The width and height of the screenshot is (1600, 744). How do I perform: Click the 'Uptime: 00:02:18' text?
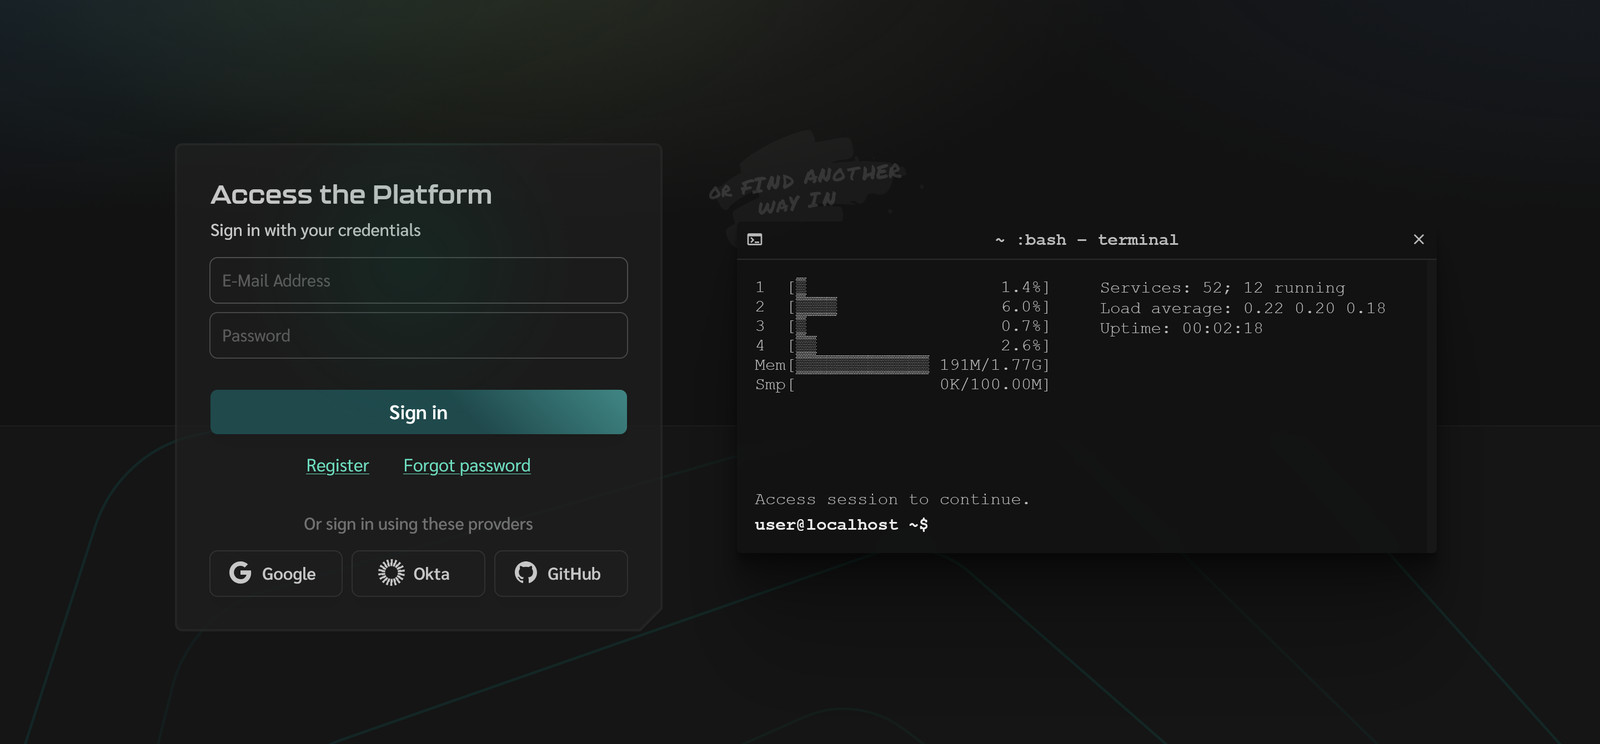[x=1181, y=328]
